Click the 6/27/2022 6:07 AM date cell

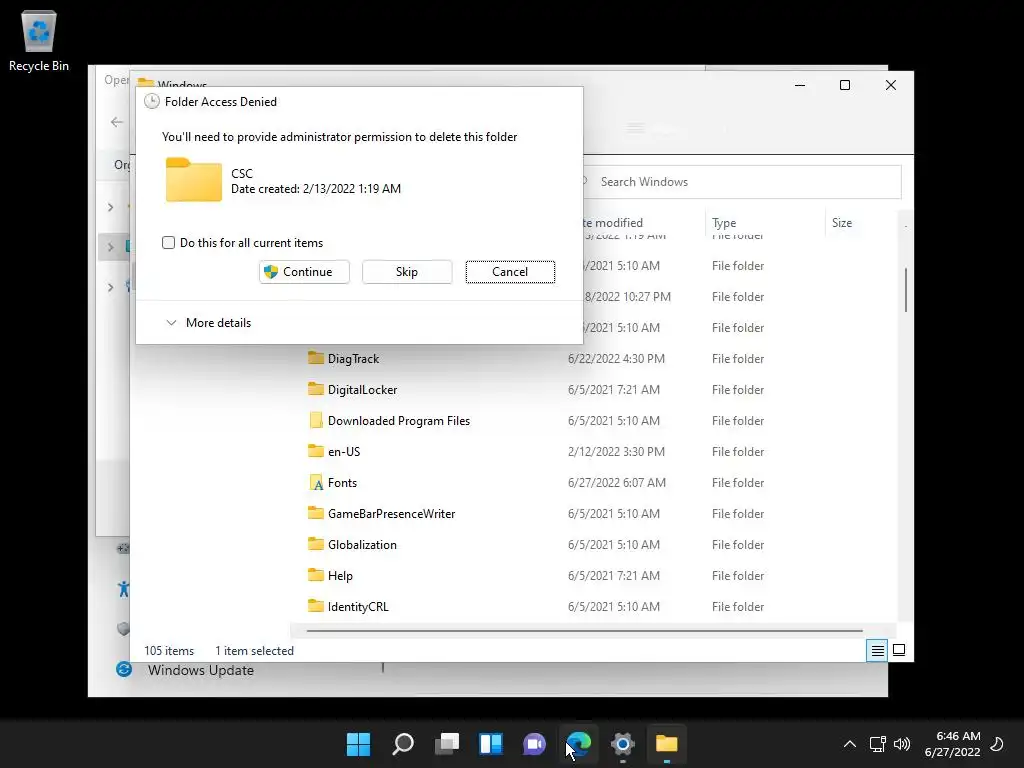[617, 483]
